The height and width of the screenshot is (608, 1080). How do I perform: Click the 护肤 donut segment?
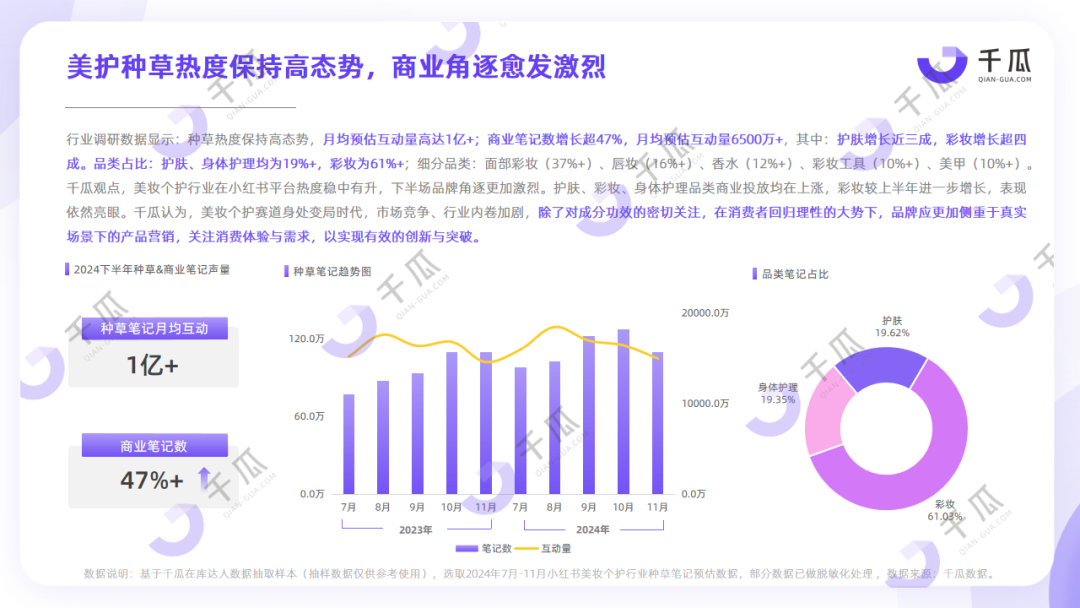pos(882,366)
